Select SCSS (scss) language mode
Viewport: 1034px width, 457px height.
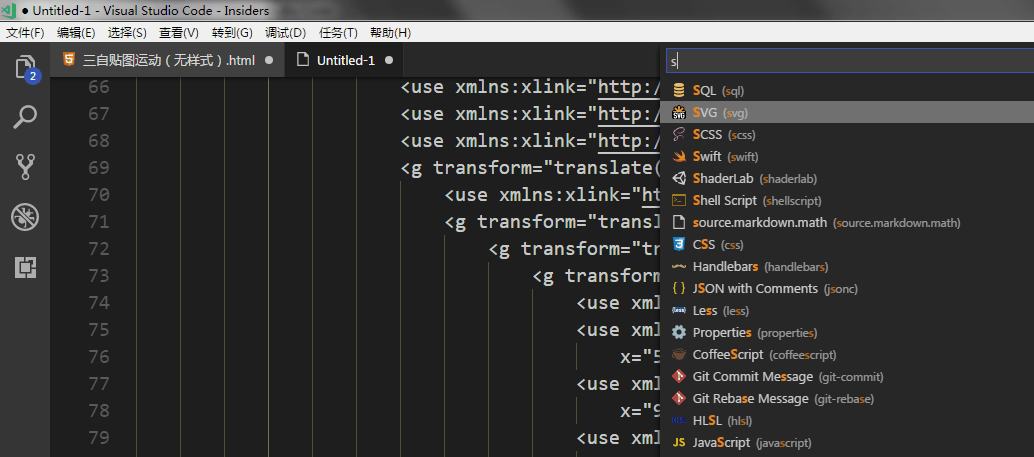tap(847, 135)
